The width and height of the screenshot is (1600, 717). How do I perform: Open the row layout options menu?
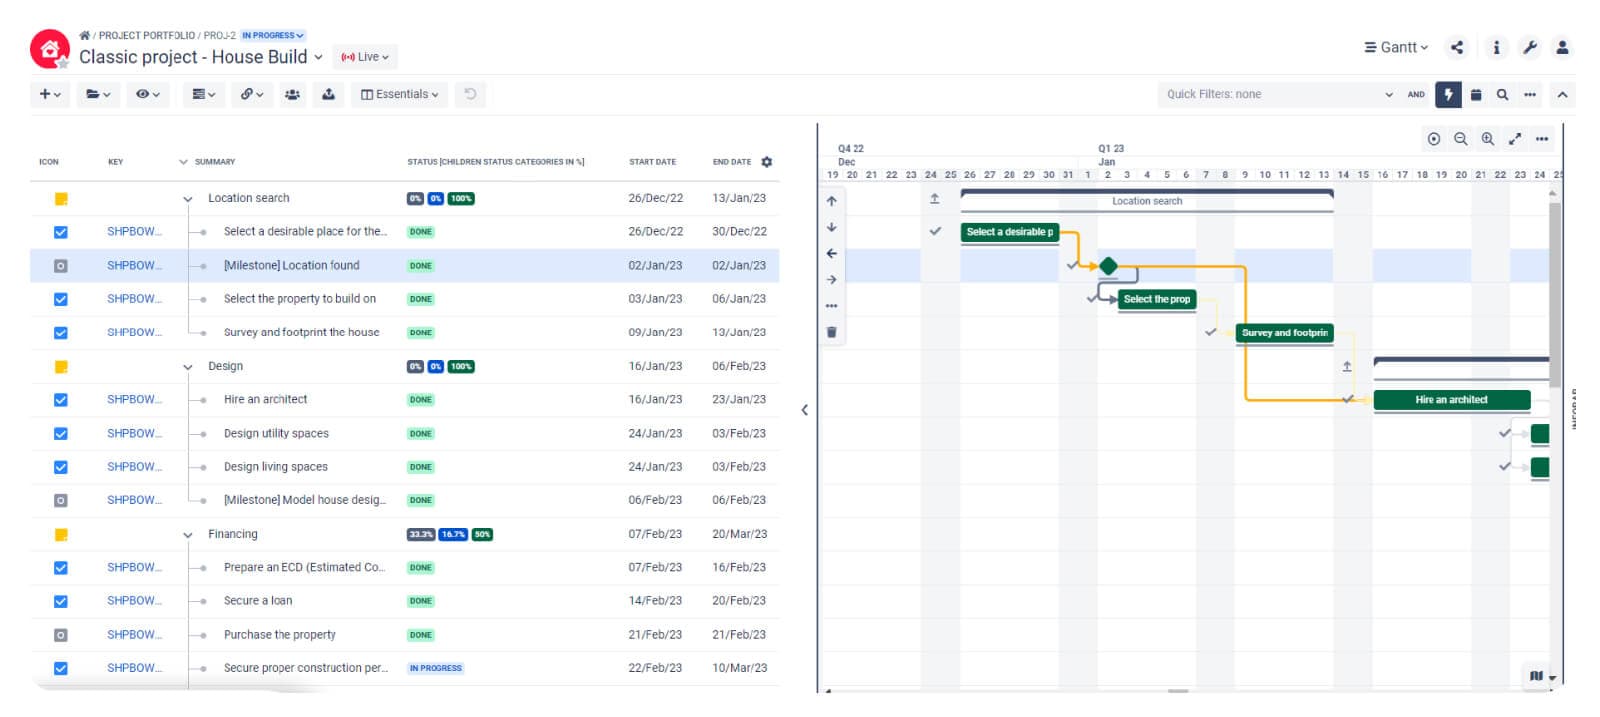(x=204, y=94)
